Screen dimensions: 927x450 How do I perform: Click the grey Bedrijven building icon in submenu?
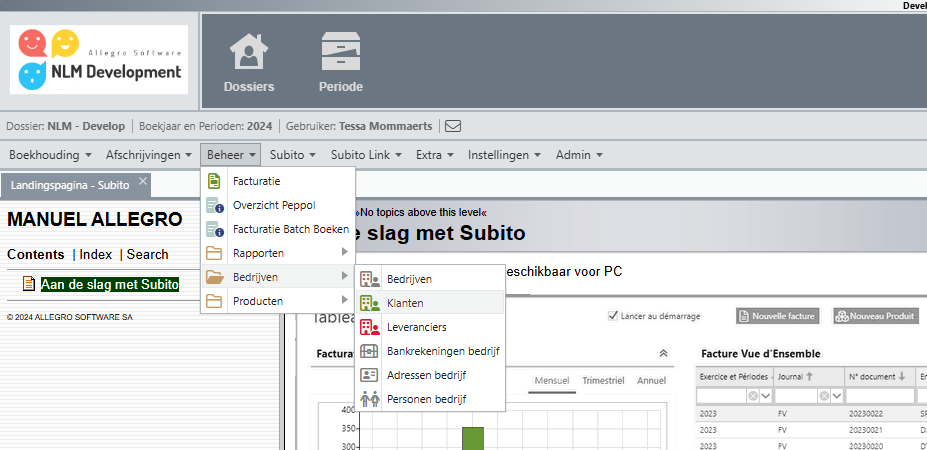coord(369,279)
